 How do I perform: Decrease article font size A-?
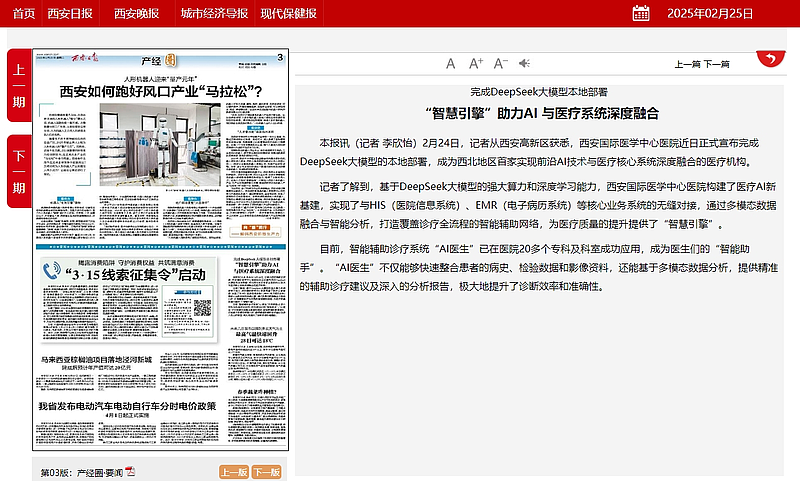click(x=501, y=63)
